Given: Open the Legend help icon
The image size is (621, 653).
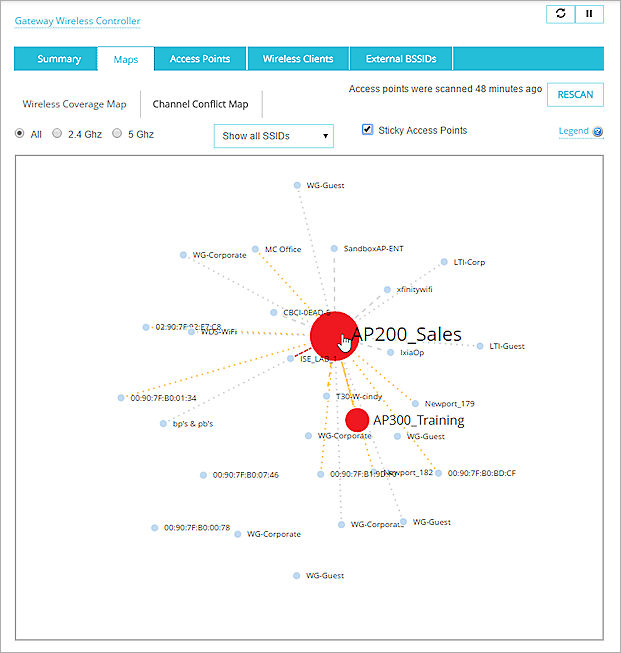Looking at the screenshot, I should (x=598, y=132).
